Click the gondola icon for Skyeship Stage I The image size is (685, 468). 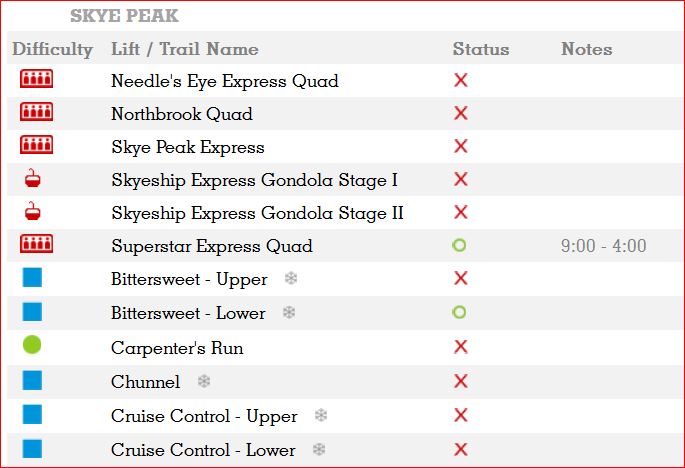point(33,178)
